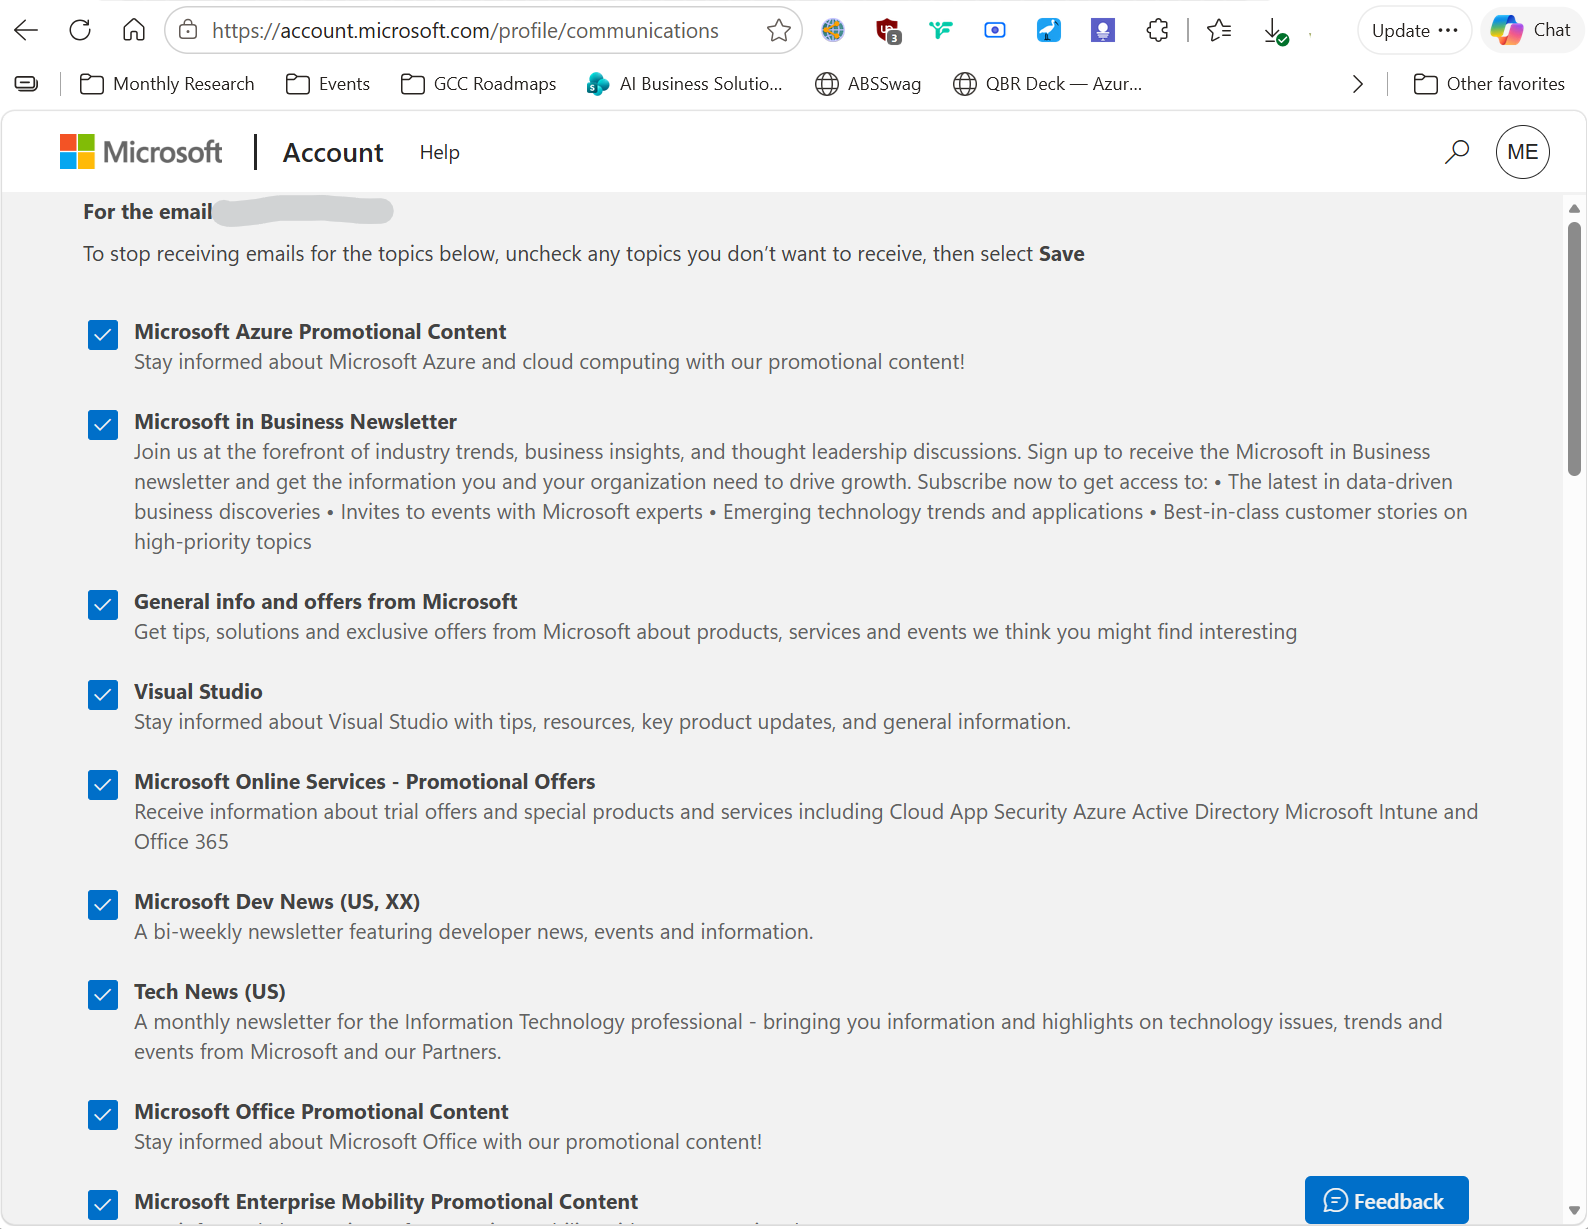This screenshot has height=1229, width=1588.
Task: Click 'Stay informed about Microsoft Office' description
Action: 448,1142
